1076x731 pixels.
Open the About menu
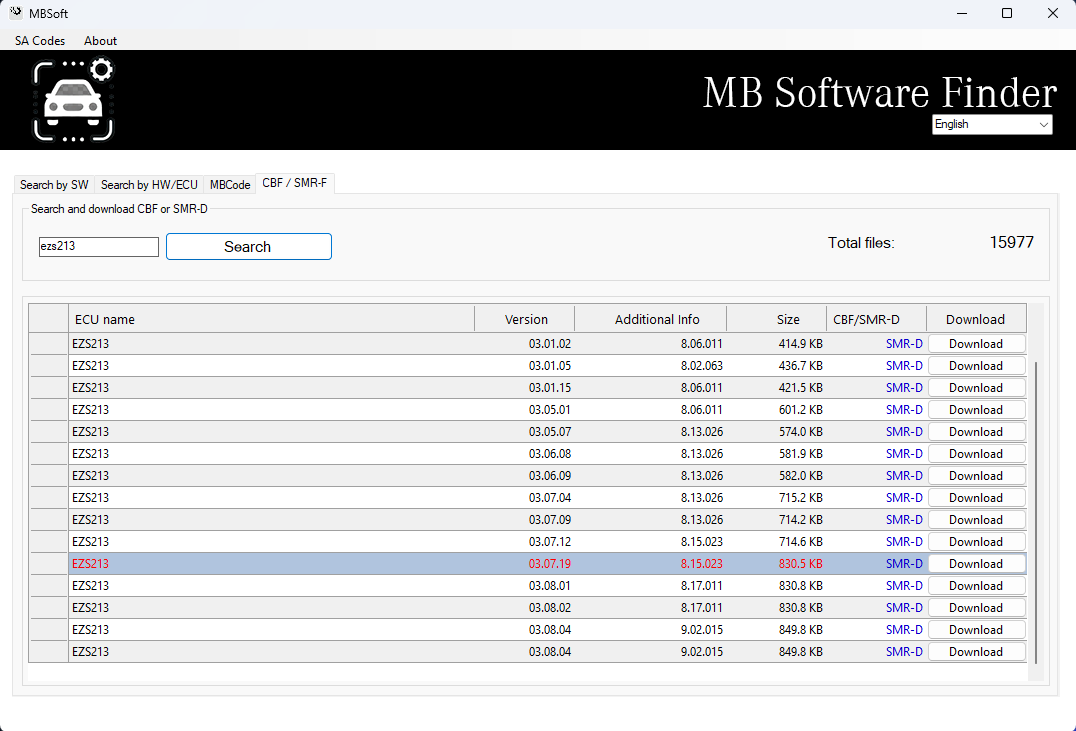[x=100, y=41]
